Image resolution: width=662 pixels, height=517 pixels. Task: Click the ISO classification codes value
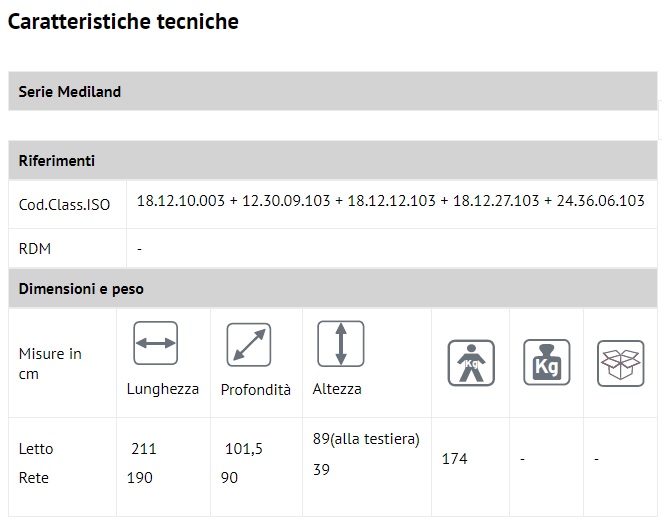click(x=390, y=201)
